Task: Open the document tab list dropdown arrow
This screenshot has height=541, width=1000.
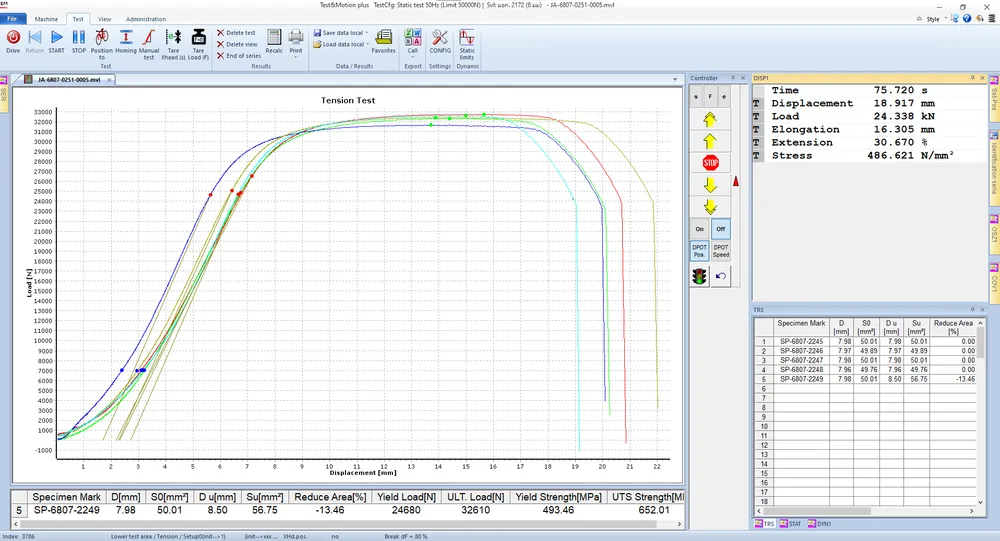Action: point(675,80)
